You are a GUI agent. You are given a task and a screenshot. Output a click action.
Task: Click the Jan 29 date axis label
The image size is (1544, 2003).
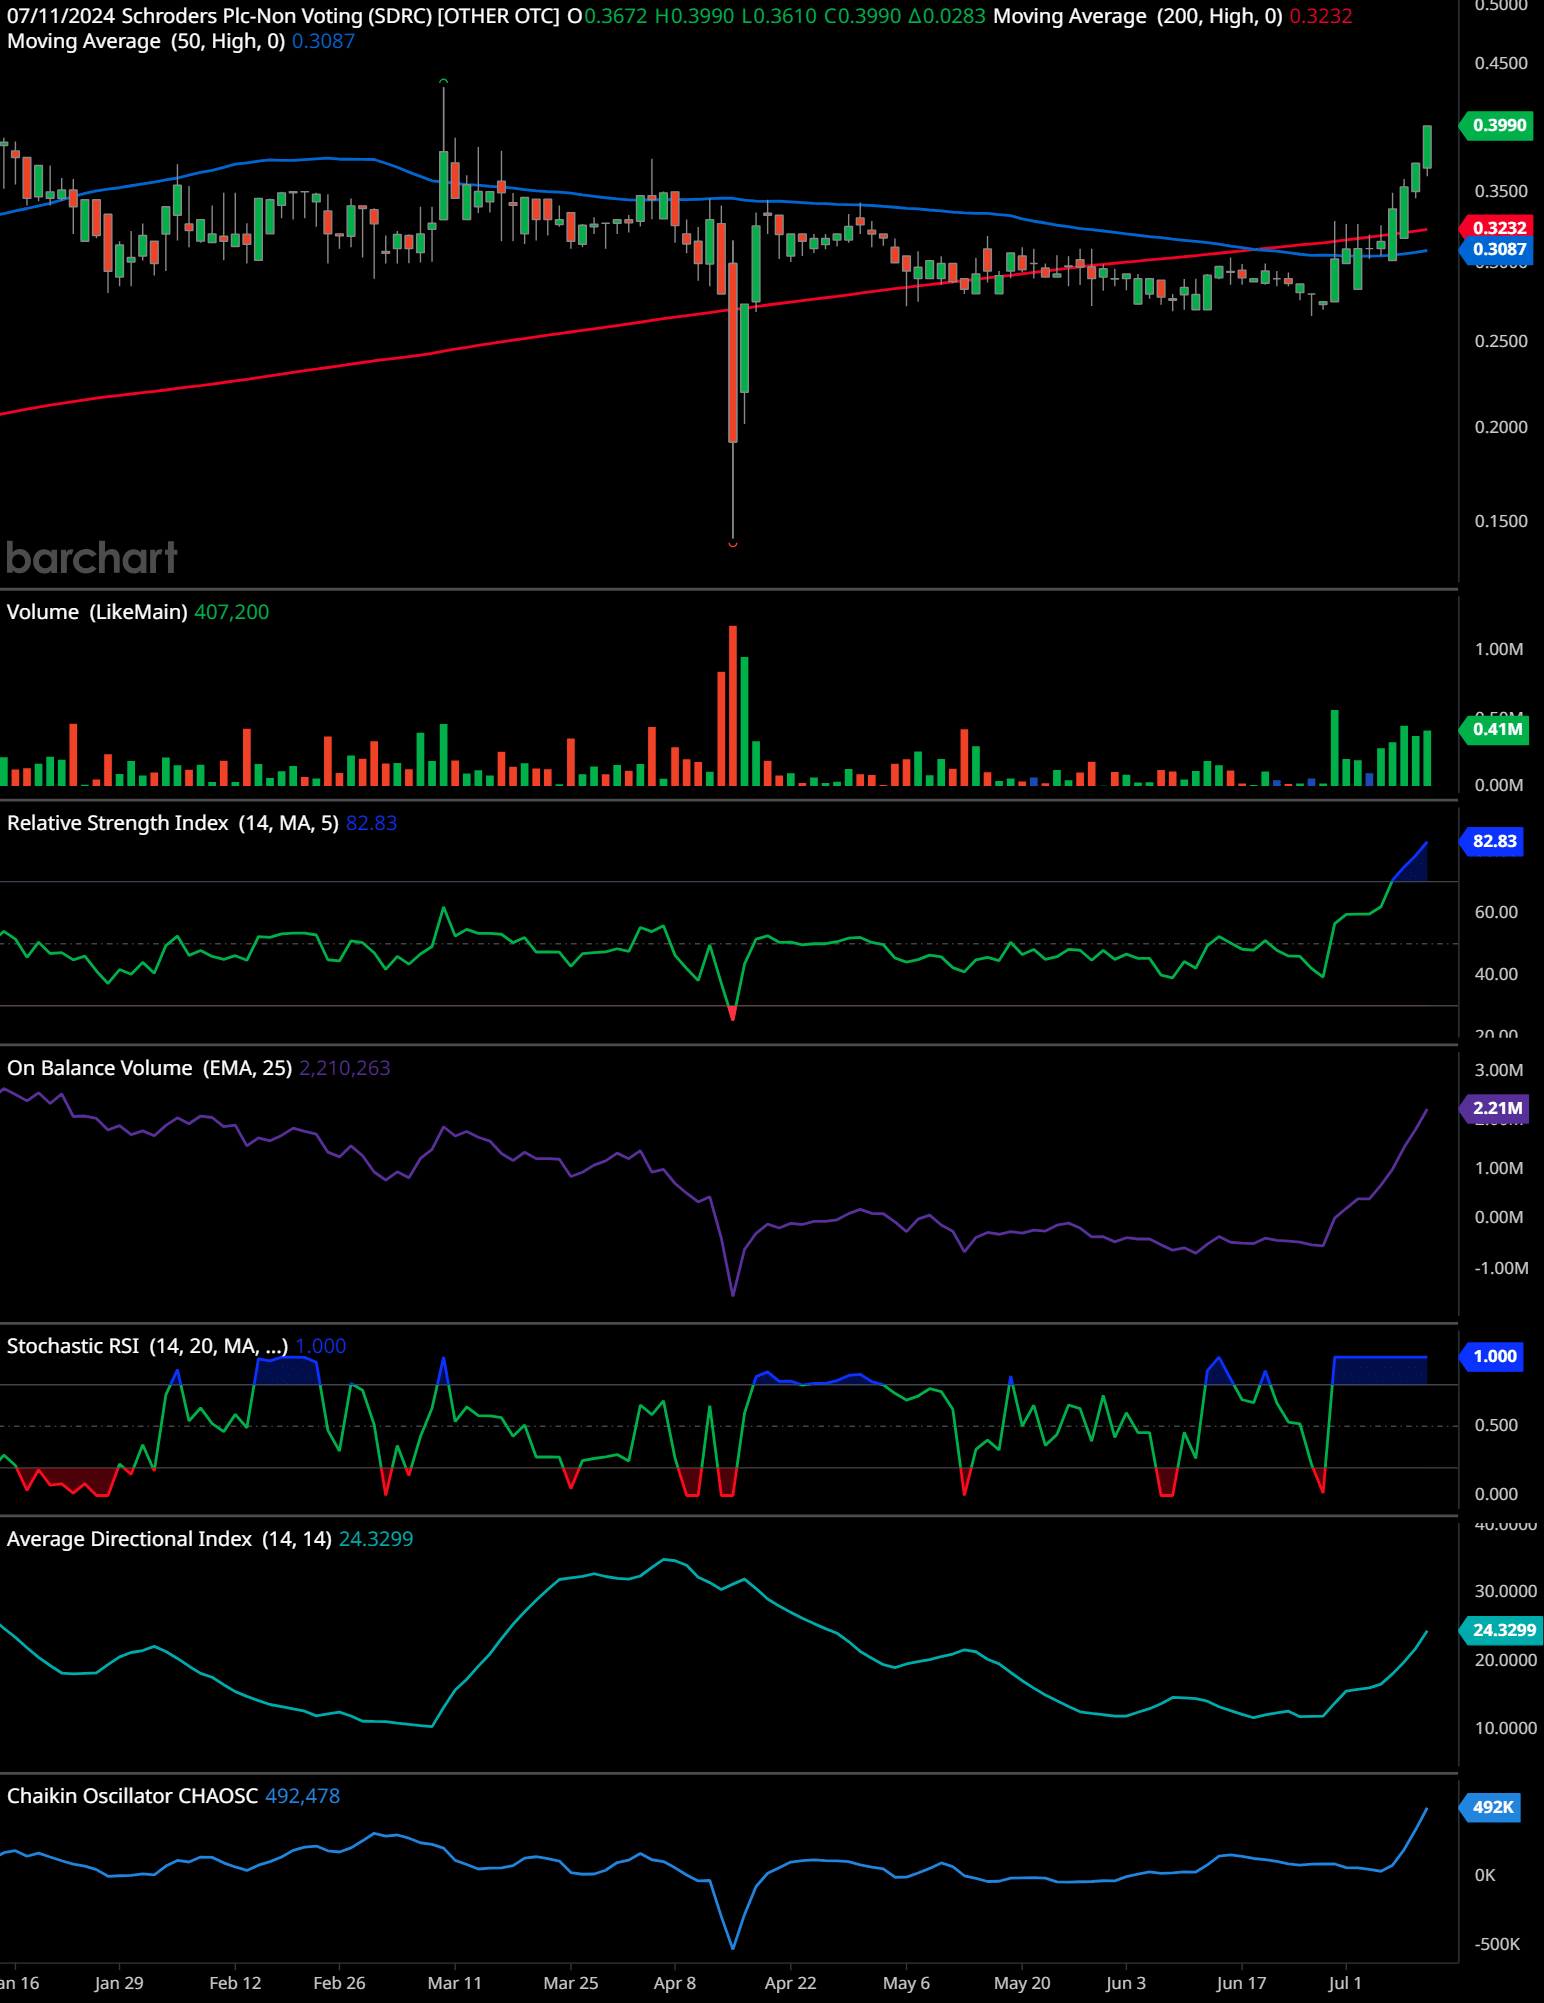click(119, 1983)
